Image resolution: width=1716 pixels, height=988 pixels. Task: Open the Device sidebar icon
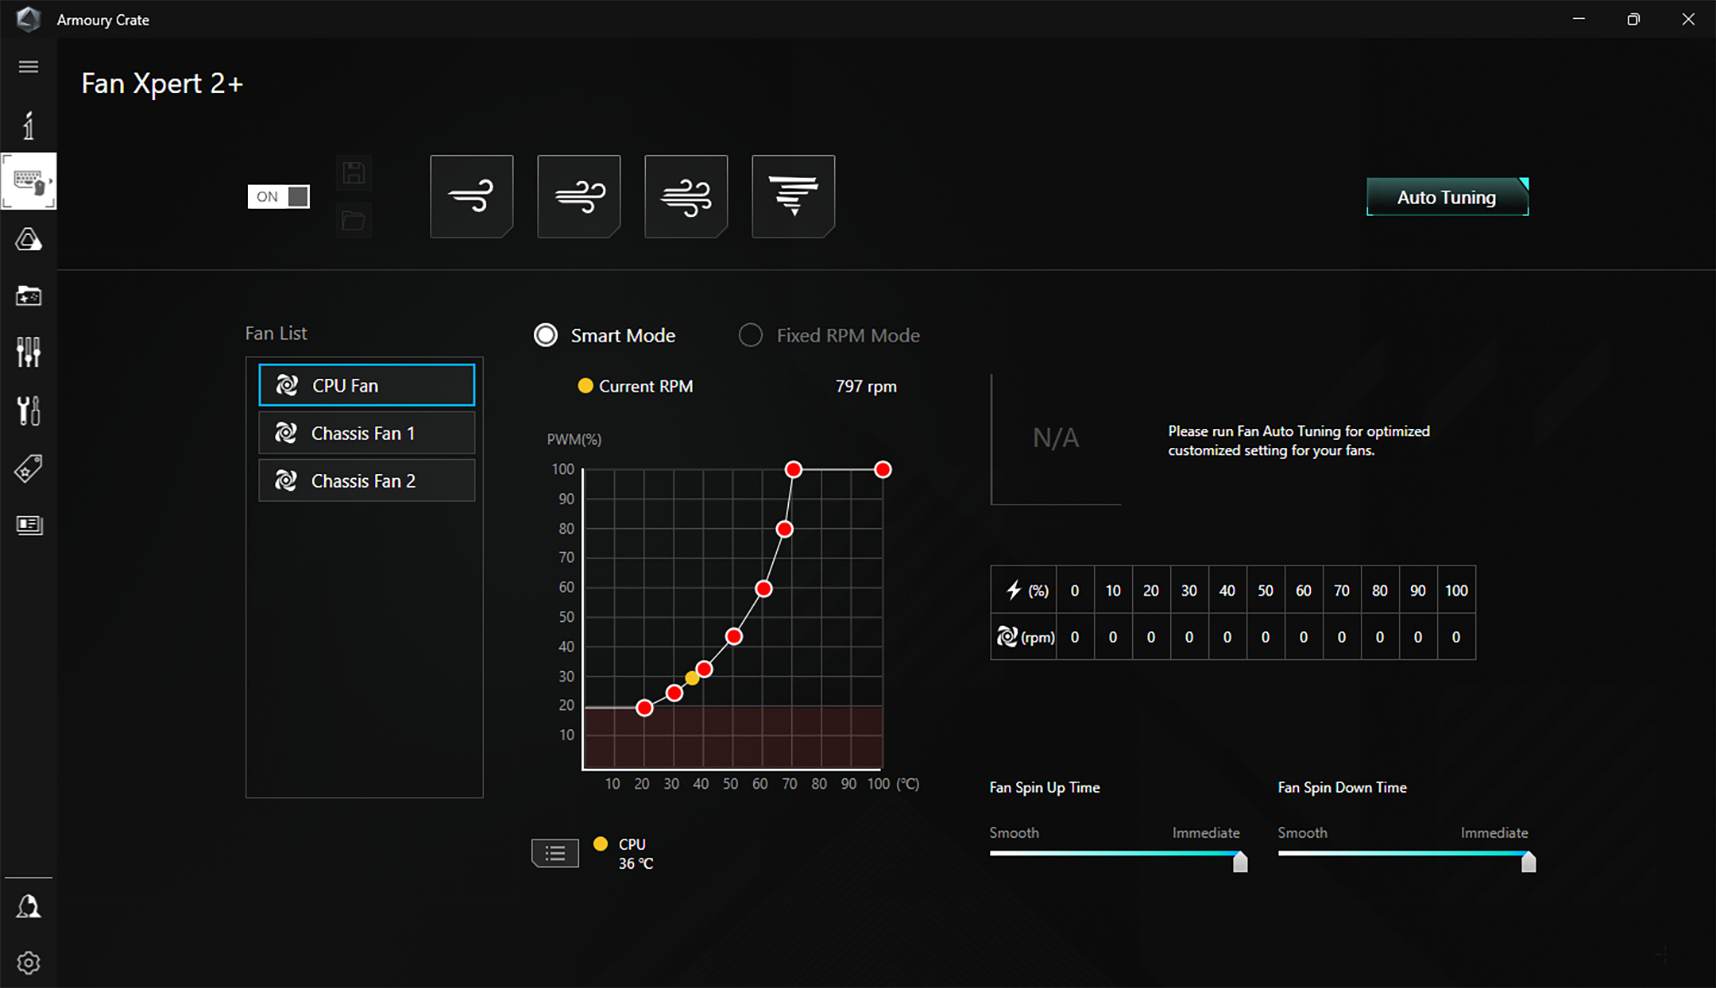(28, 182)
